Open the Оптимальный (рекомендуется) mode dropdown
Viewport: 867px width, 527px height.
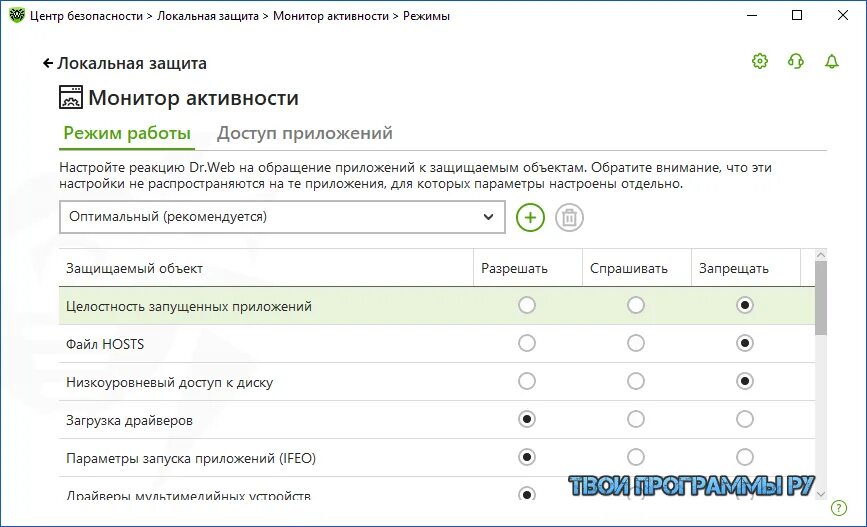click(282, 217)
